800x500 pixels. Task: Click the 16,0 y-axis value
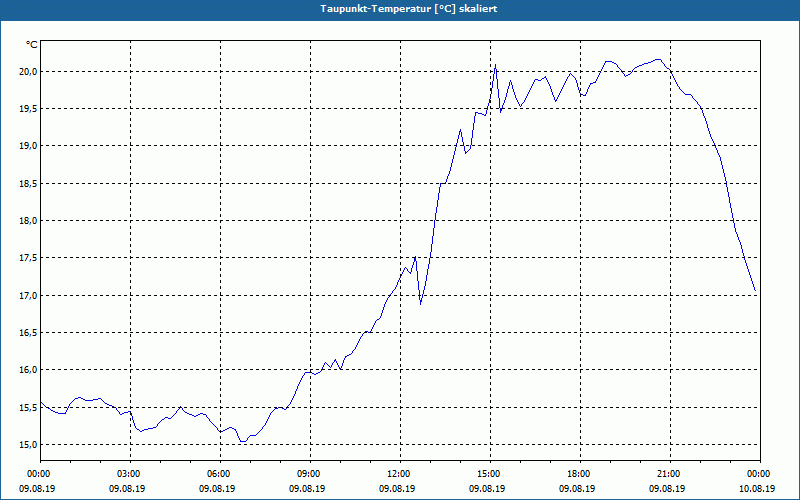[x=29, y=370]
